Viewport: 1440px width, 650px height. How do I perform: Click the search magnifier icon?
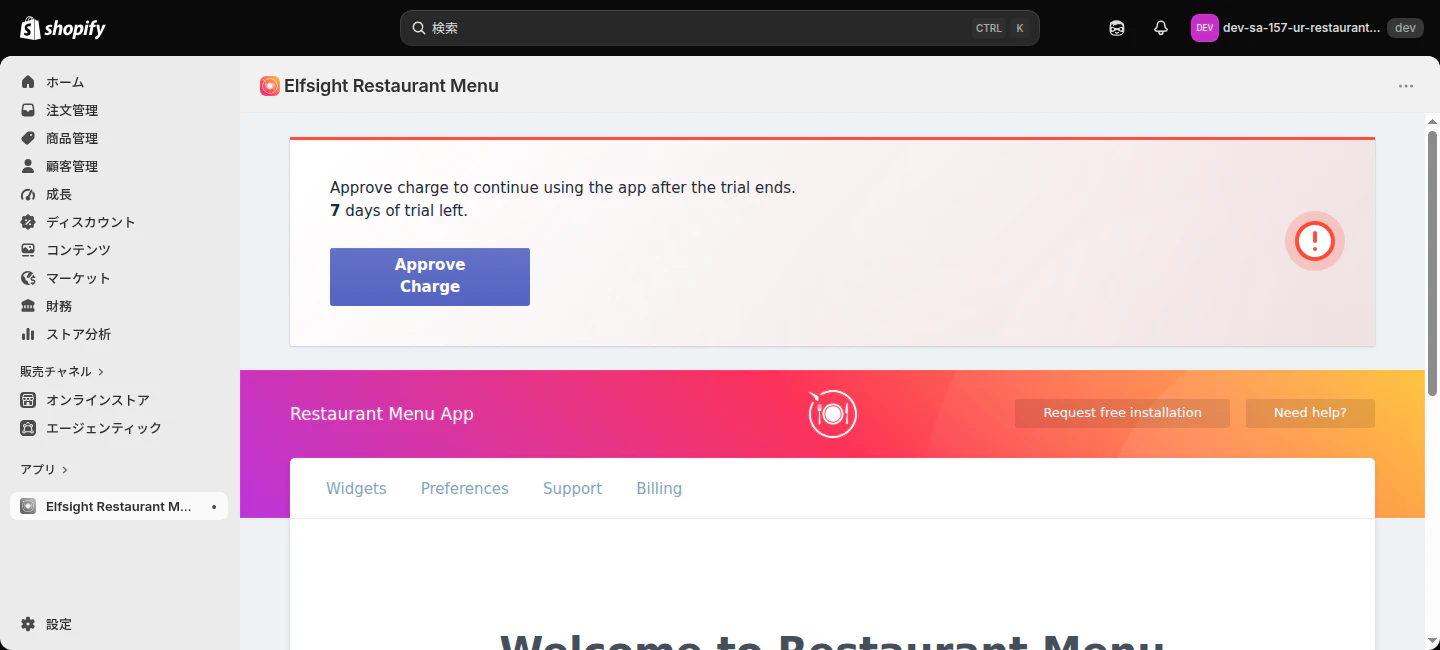click(419, 28)
